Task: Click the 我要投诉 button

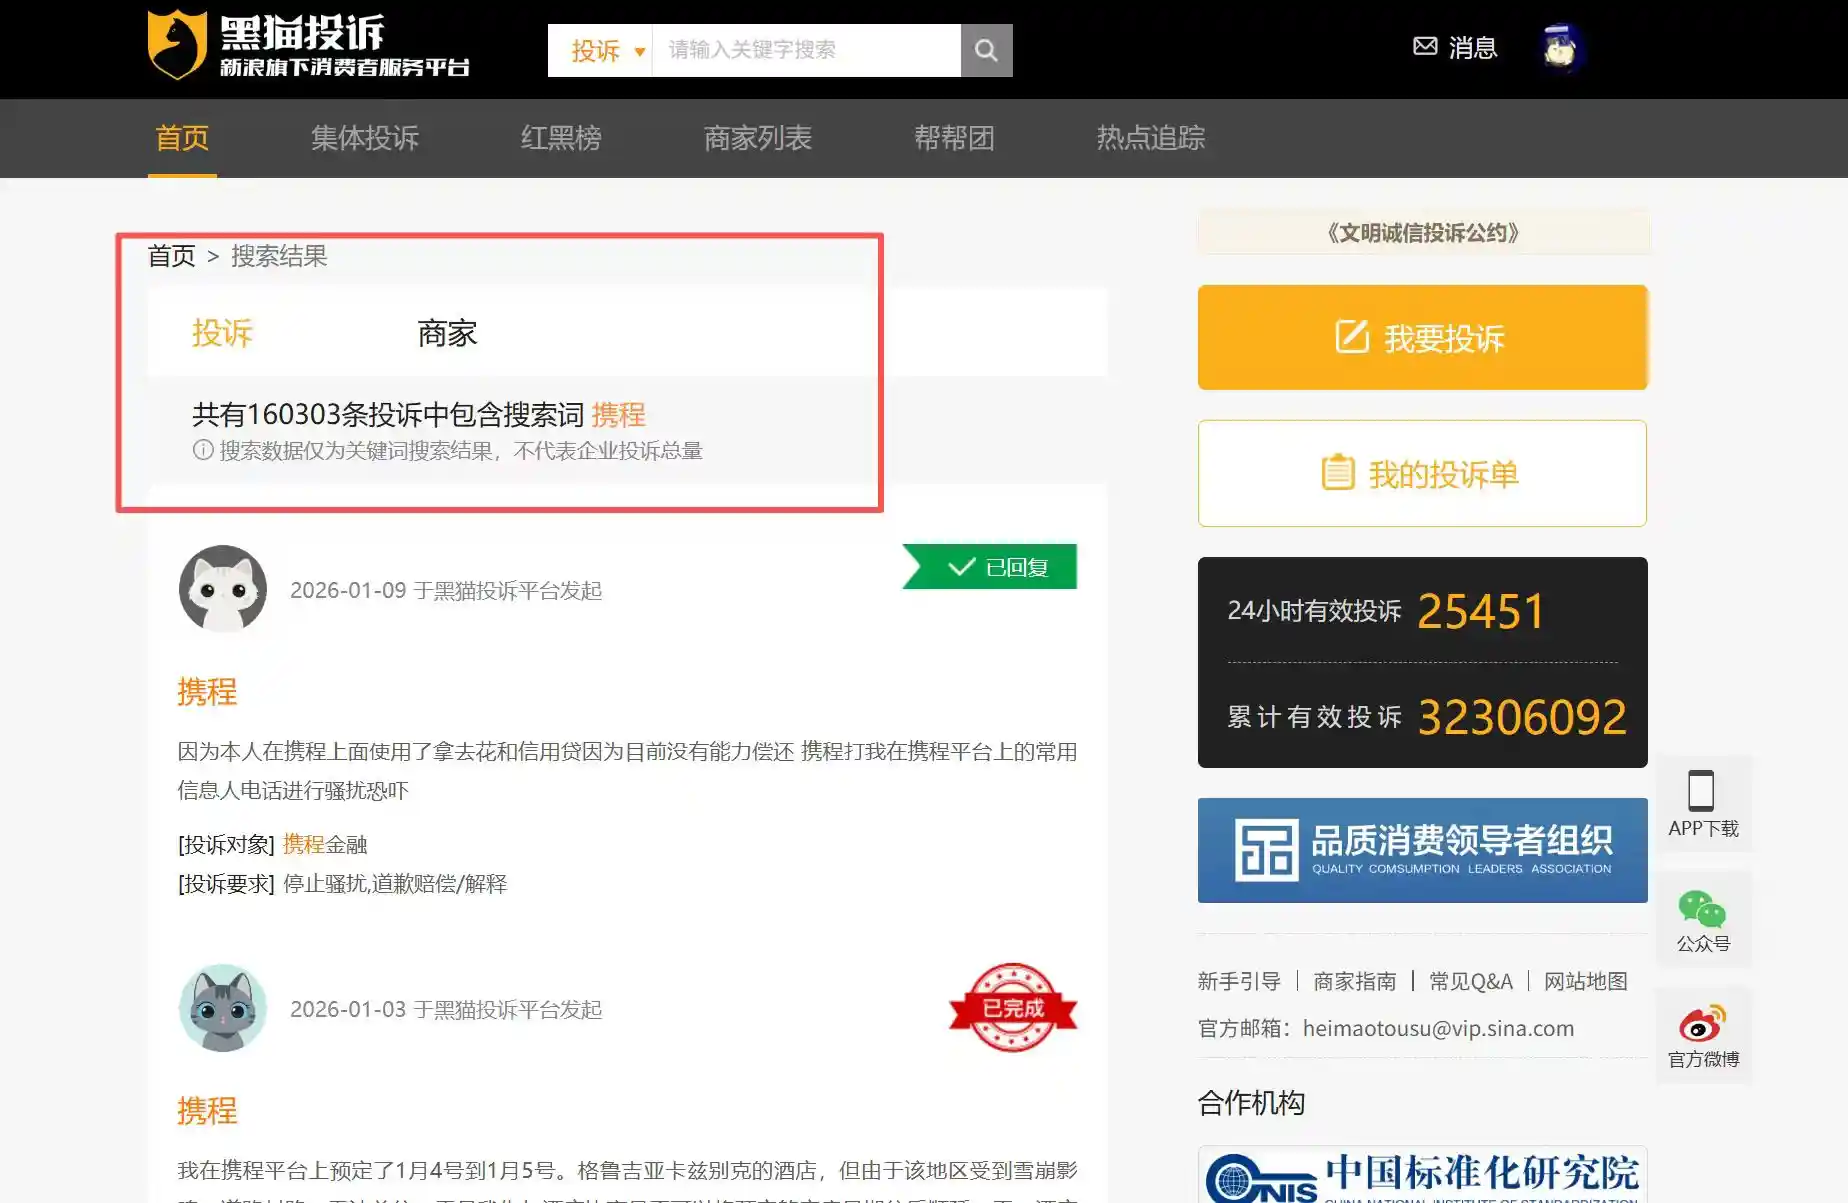Action: click(x=1420, y=337)
